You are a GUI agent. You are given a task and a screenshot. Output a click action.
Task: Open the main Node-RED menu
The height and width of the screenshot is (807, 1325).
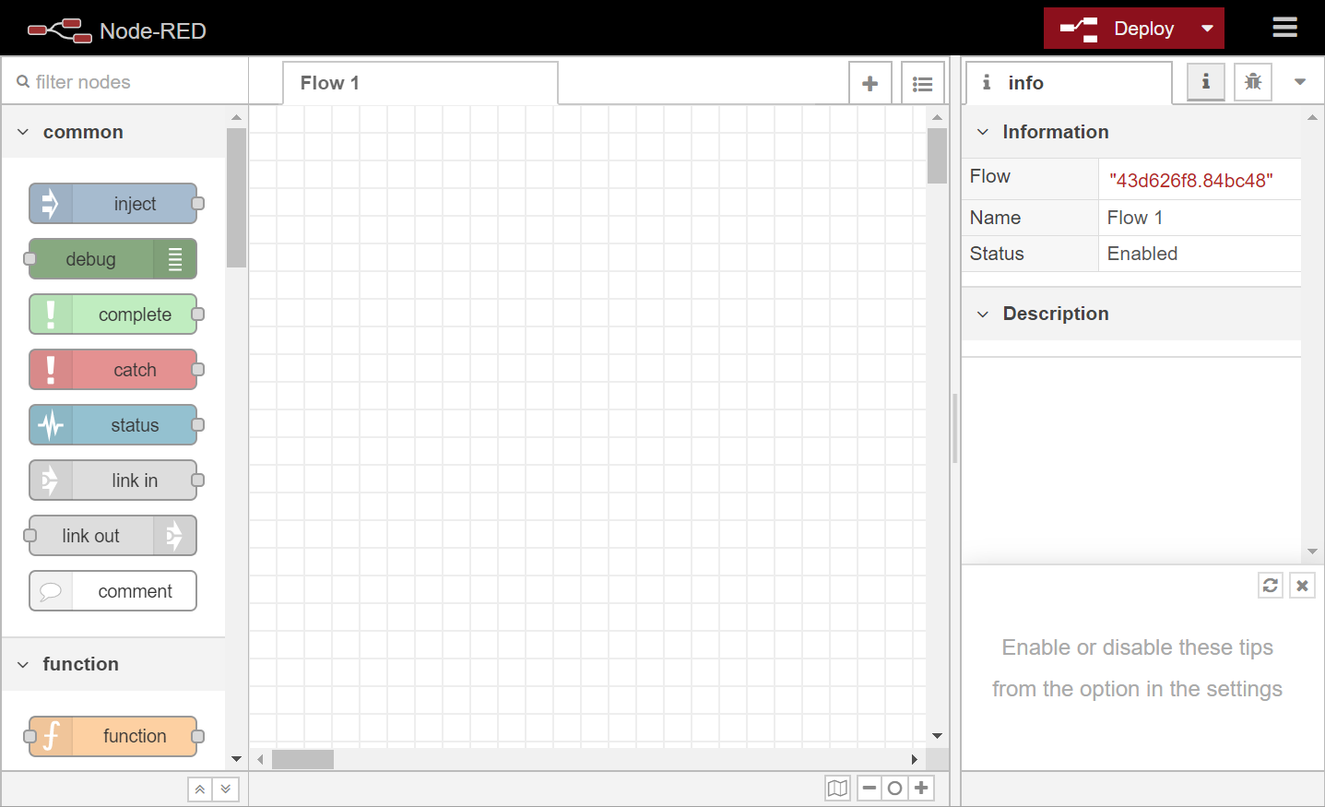(1285, 27)
